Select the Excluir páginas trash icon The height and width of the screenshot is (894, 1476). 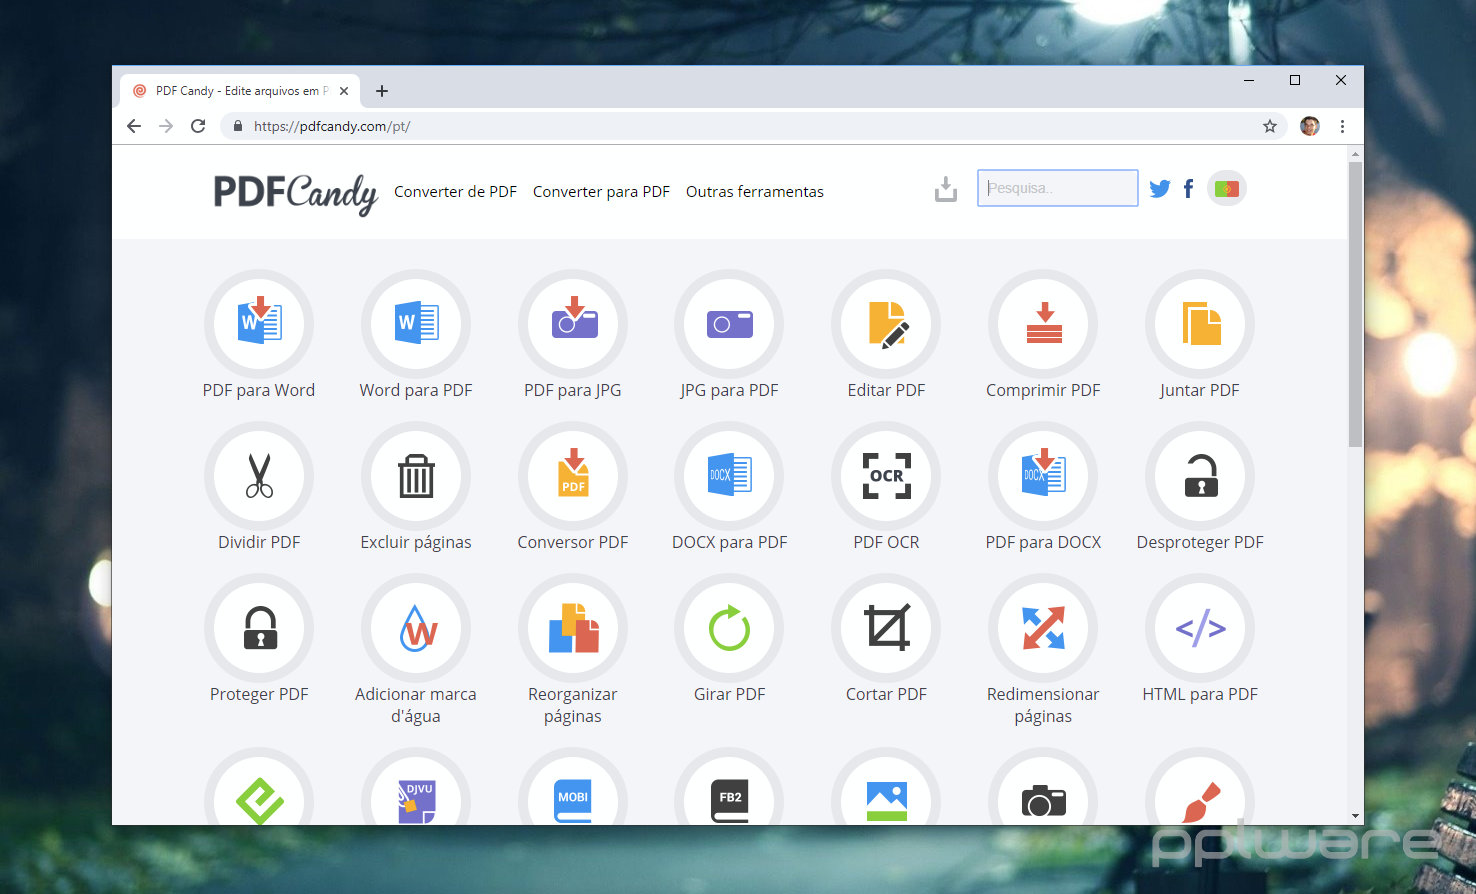click(416, 476)
